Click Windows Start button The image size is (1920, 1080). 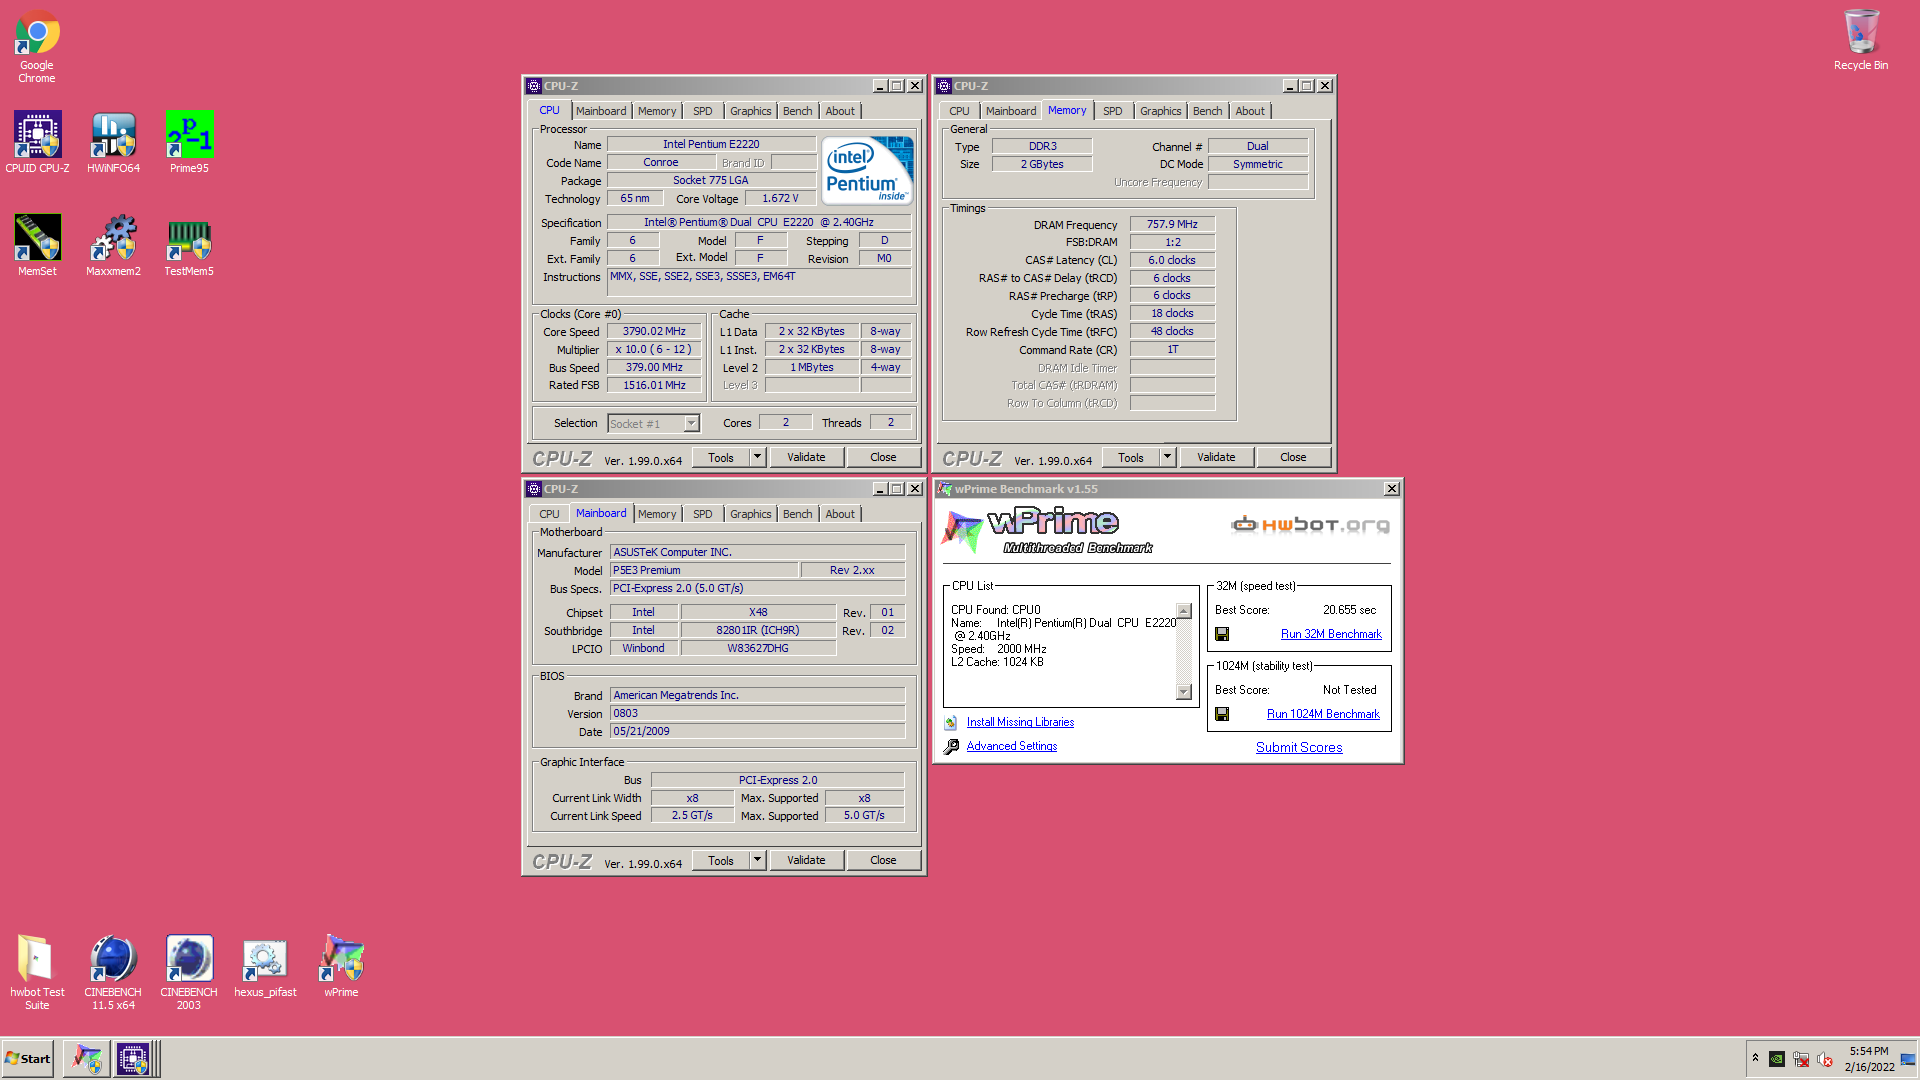tap(28, 1059)
